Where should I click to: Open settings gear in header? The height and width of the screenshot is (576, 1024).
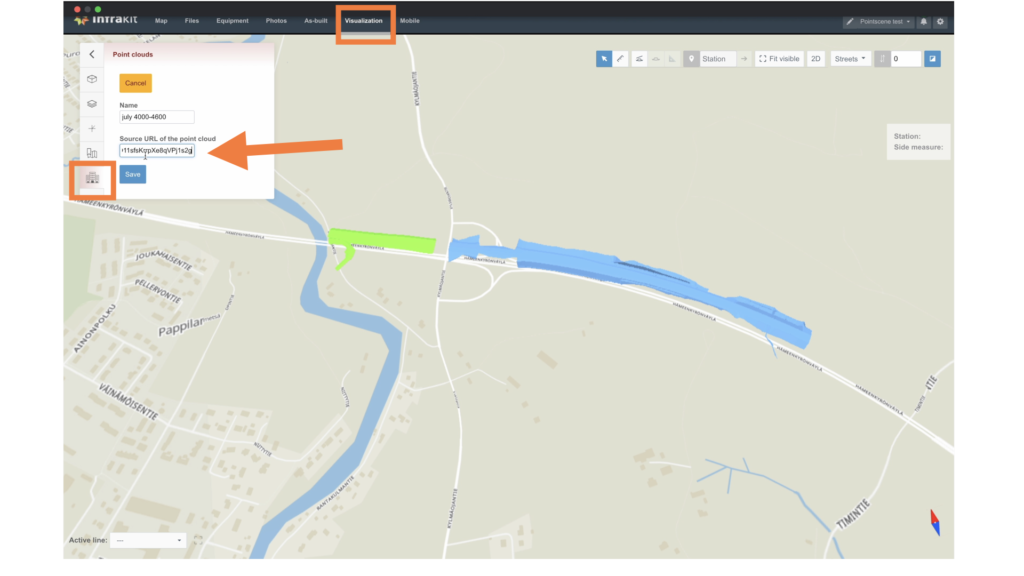940,22
